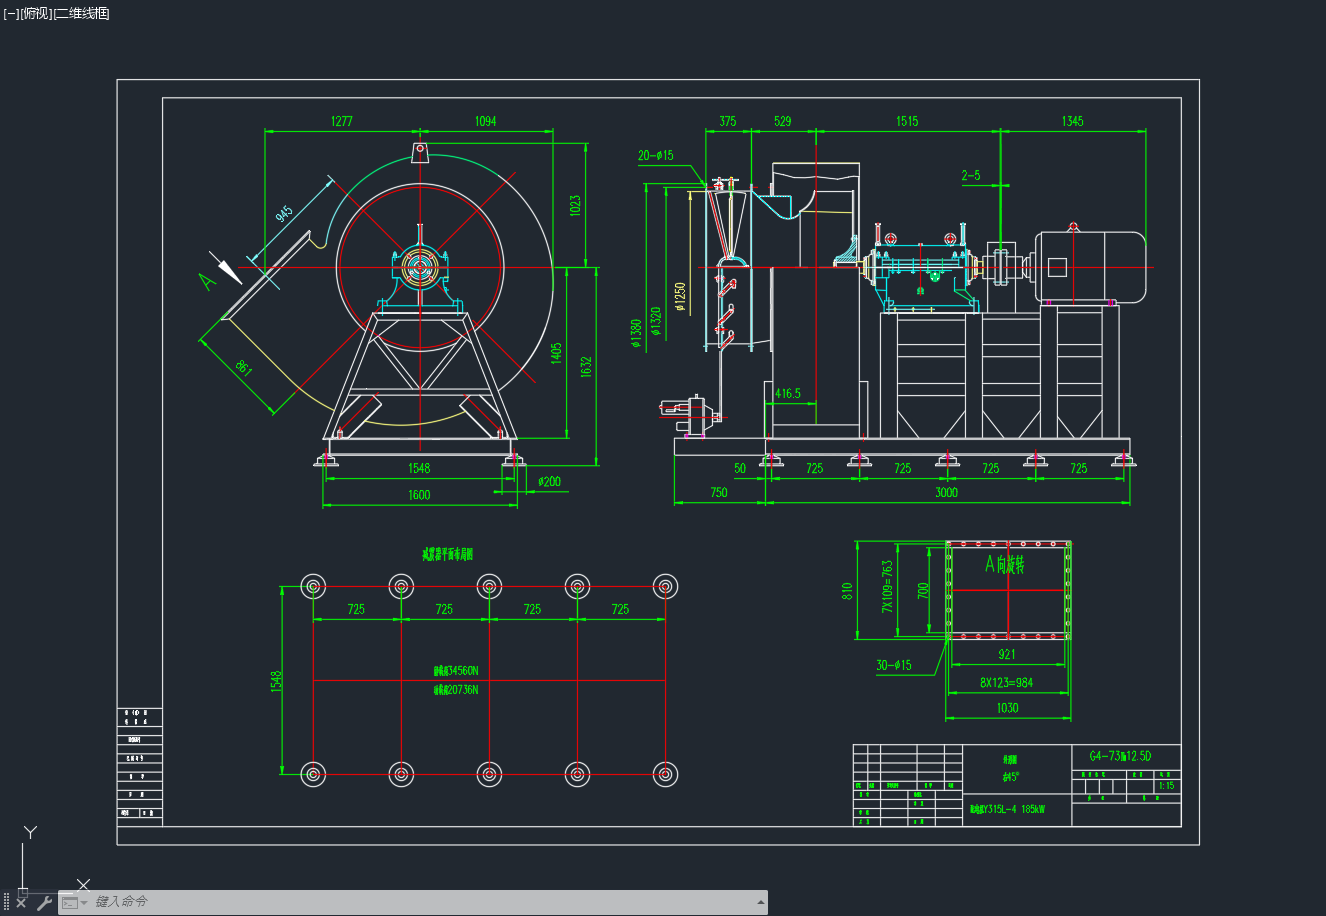Open command line customize wrench menu
The width and height of the screenshot is (1326, 916).
(x=44, y=903)
